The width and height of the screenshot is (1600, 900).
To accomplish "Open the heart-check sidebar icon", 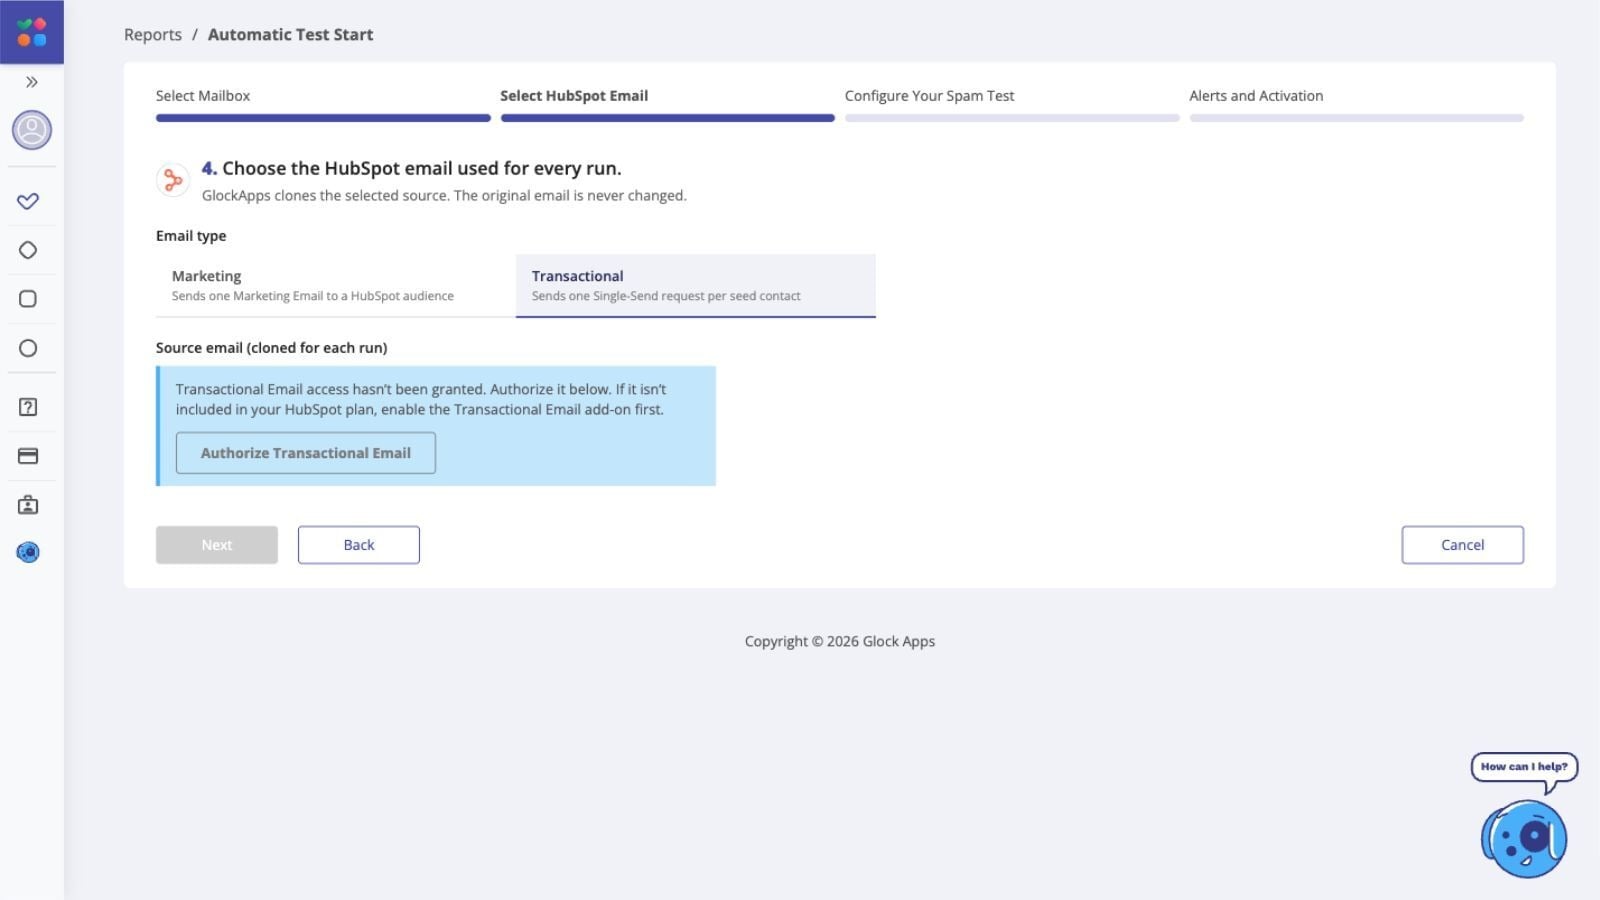I will (28, 201).
